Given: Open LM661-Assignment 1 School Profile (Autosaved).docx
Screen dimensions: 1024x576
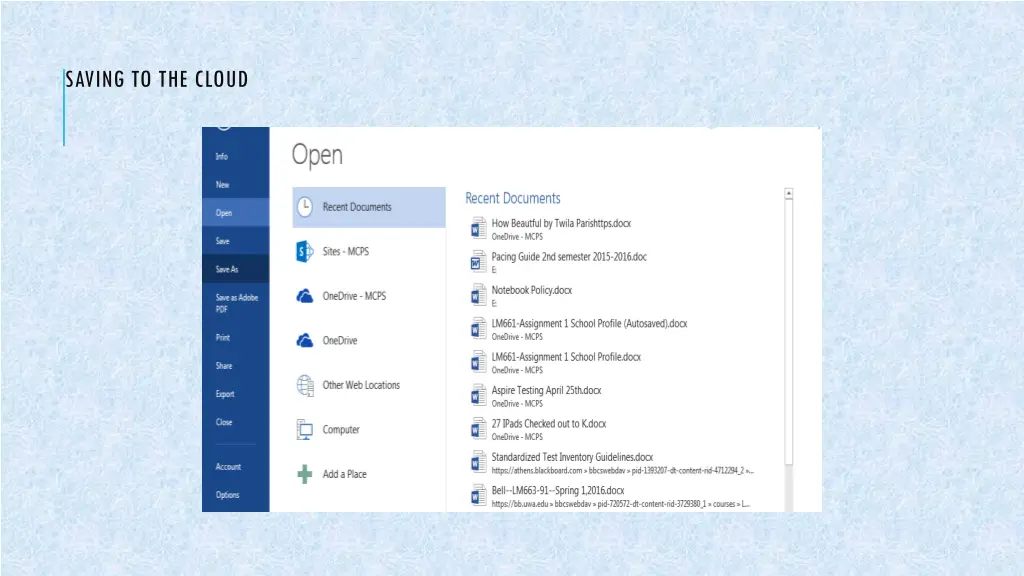Looking at the screenshot, I should 589,323.
